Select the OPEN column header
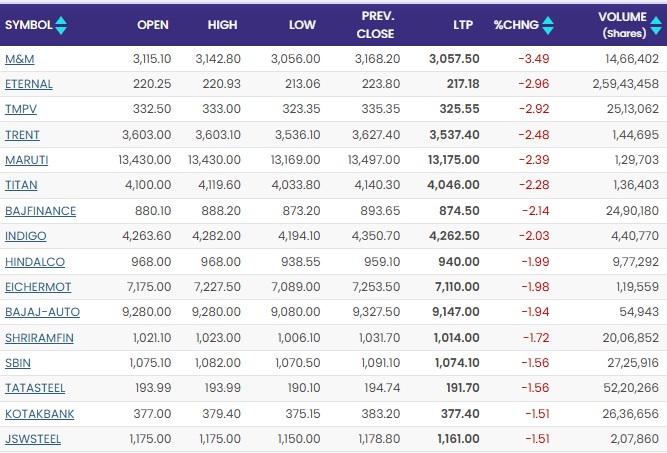Viewport: 667px width, 453px height. 152,24
